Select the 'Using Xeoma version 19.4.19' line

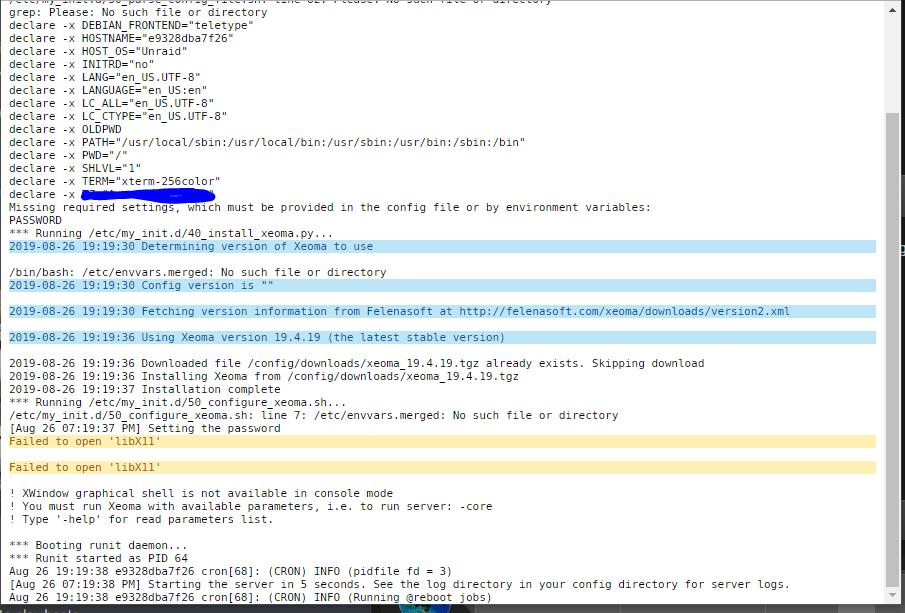pos(442,337)
